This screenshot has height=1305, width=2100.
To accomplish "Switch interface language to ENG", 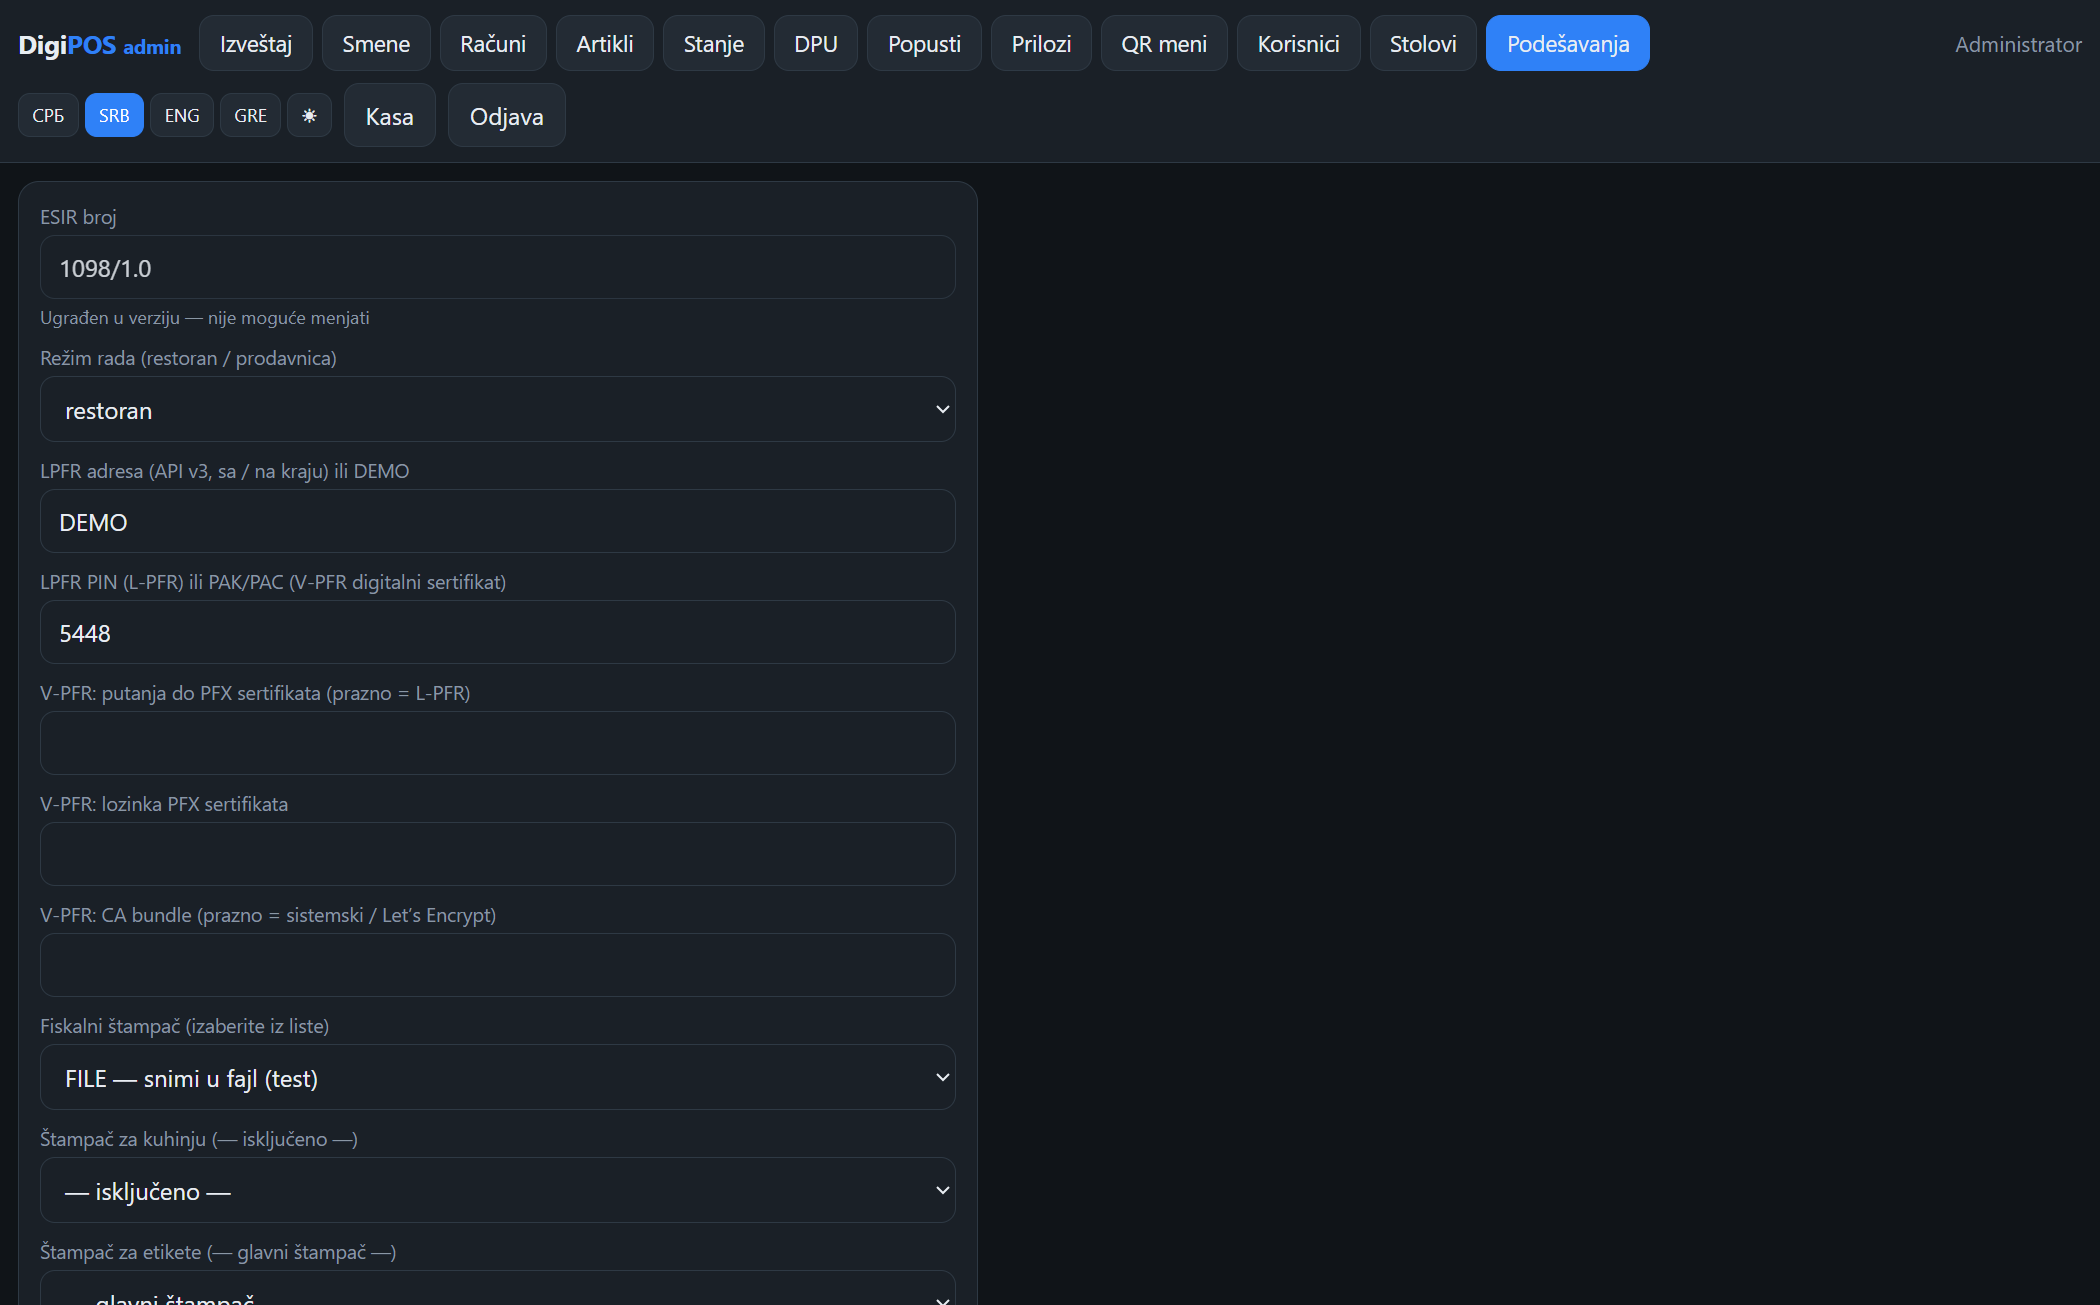I will (x=182, y=115).
